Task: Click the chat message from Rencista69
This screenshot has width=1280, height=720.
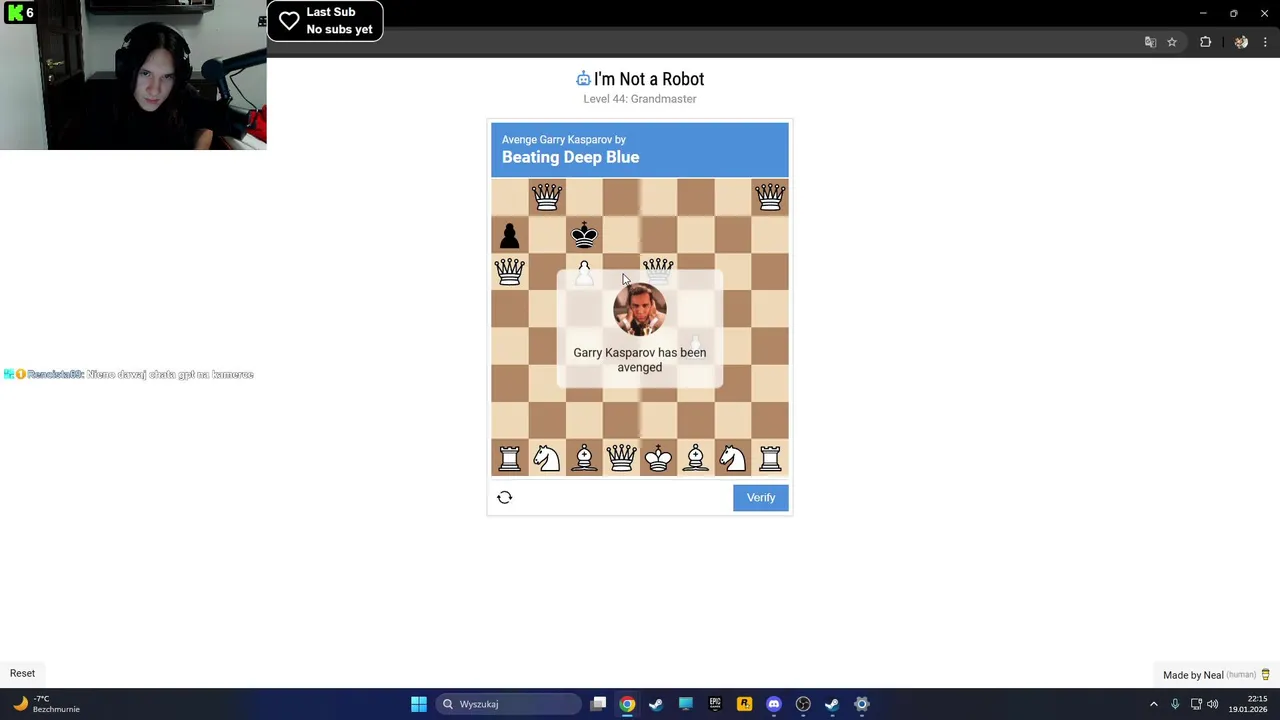Action: coord(129,374)
